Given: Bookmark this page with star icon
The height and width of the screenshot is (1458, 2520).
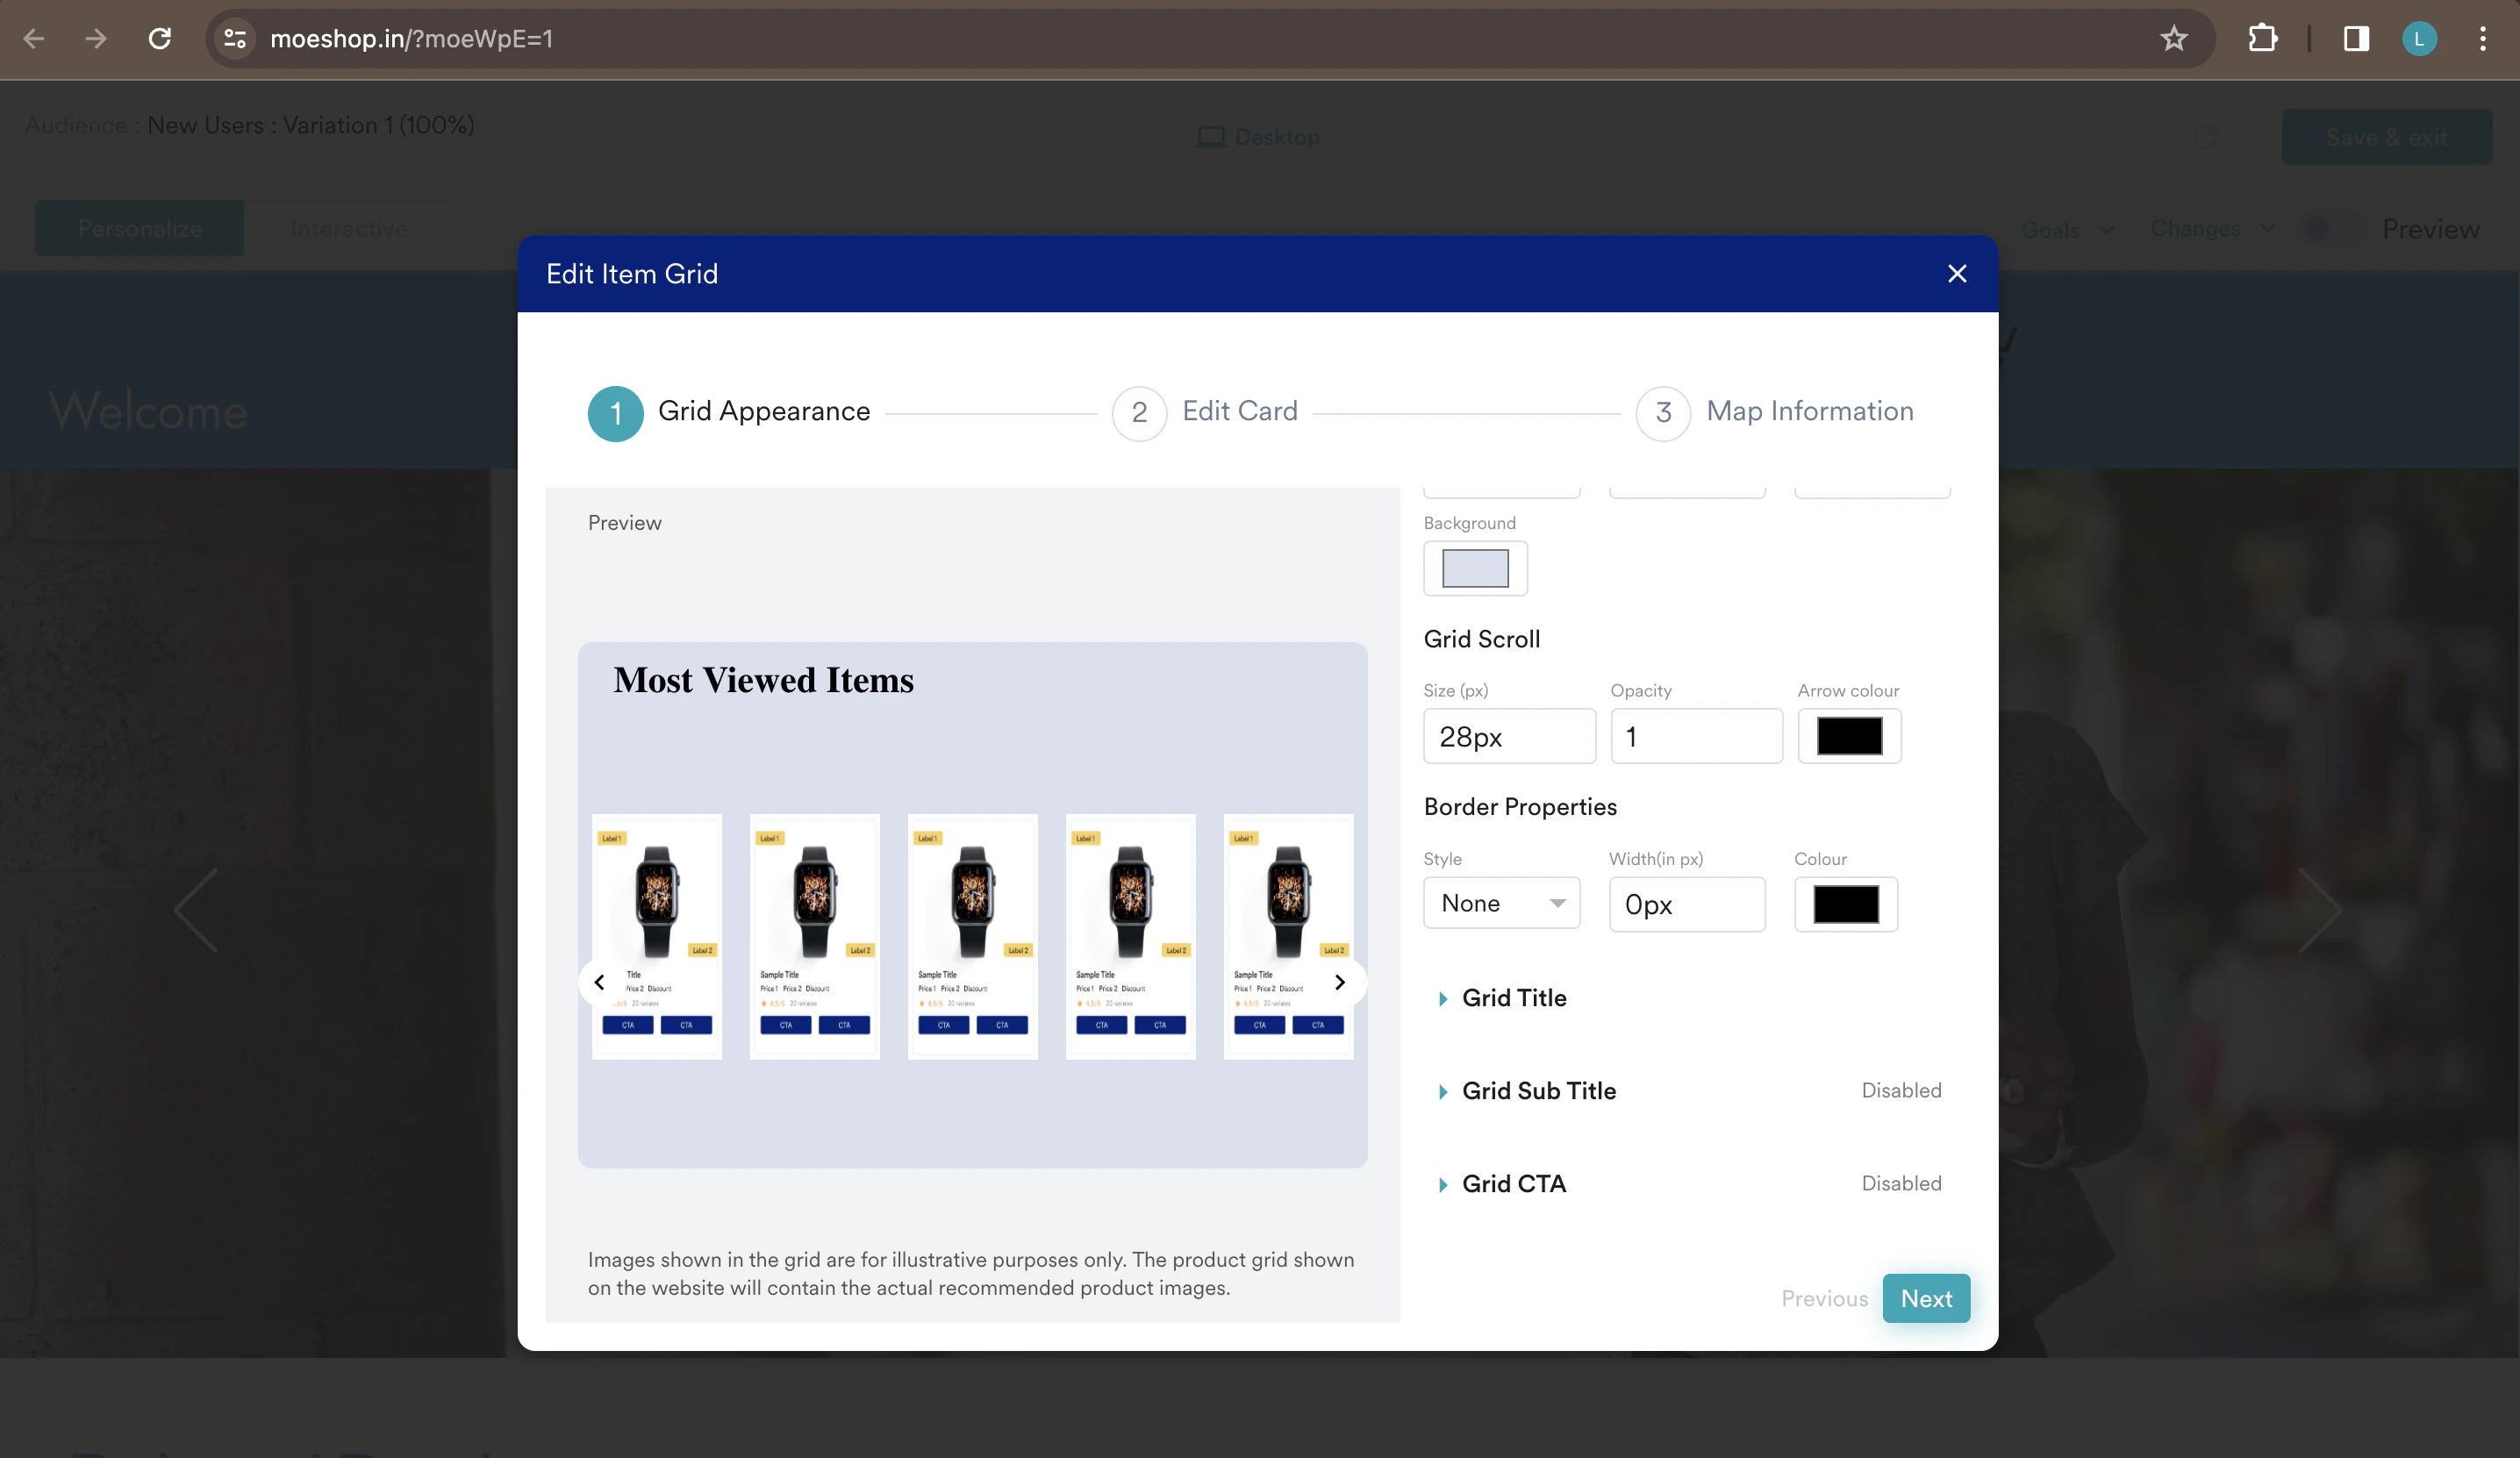Looking at the screenshot, I should [2173, 39].
